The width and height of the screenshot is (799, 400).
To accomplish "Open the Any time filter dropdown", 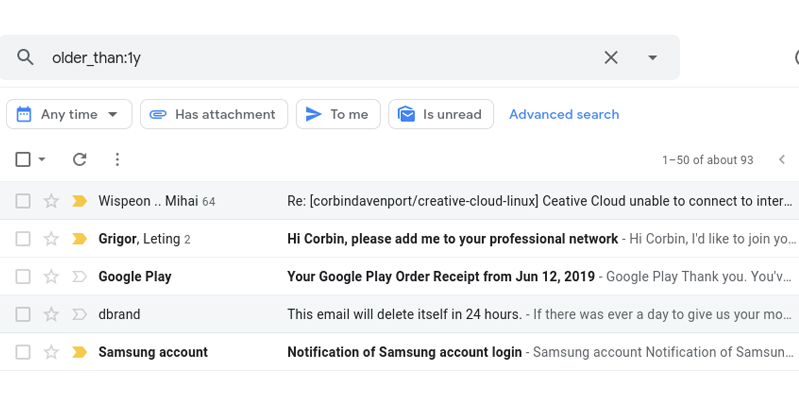I will [x=69, y=114].
